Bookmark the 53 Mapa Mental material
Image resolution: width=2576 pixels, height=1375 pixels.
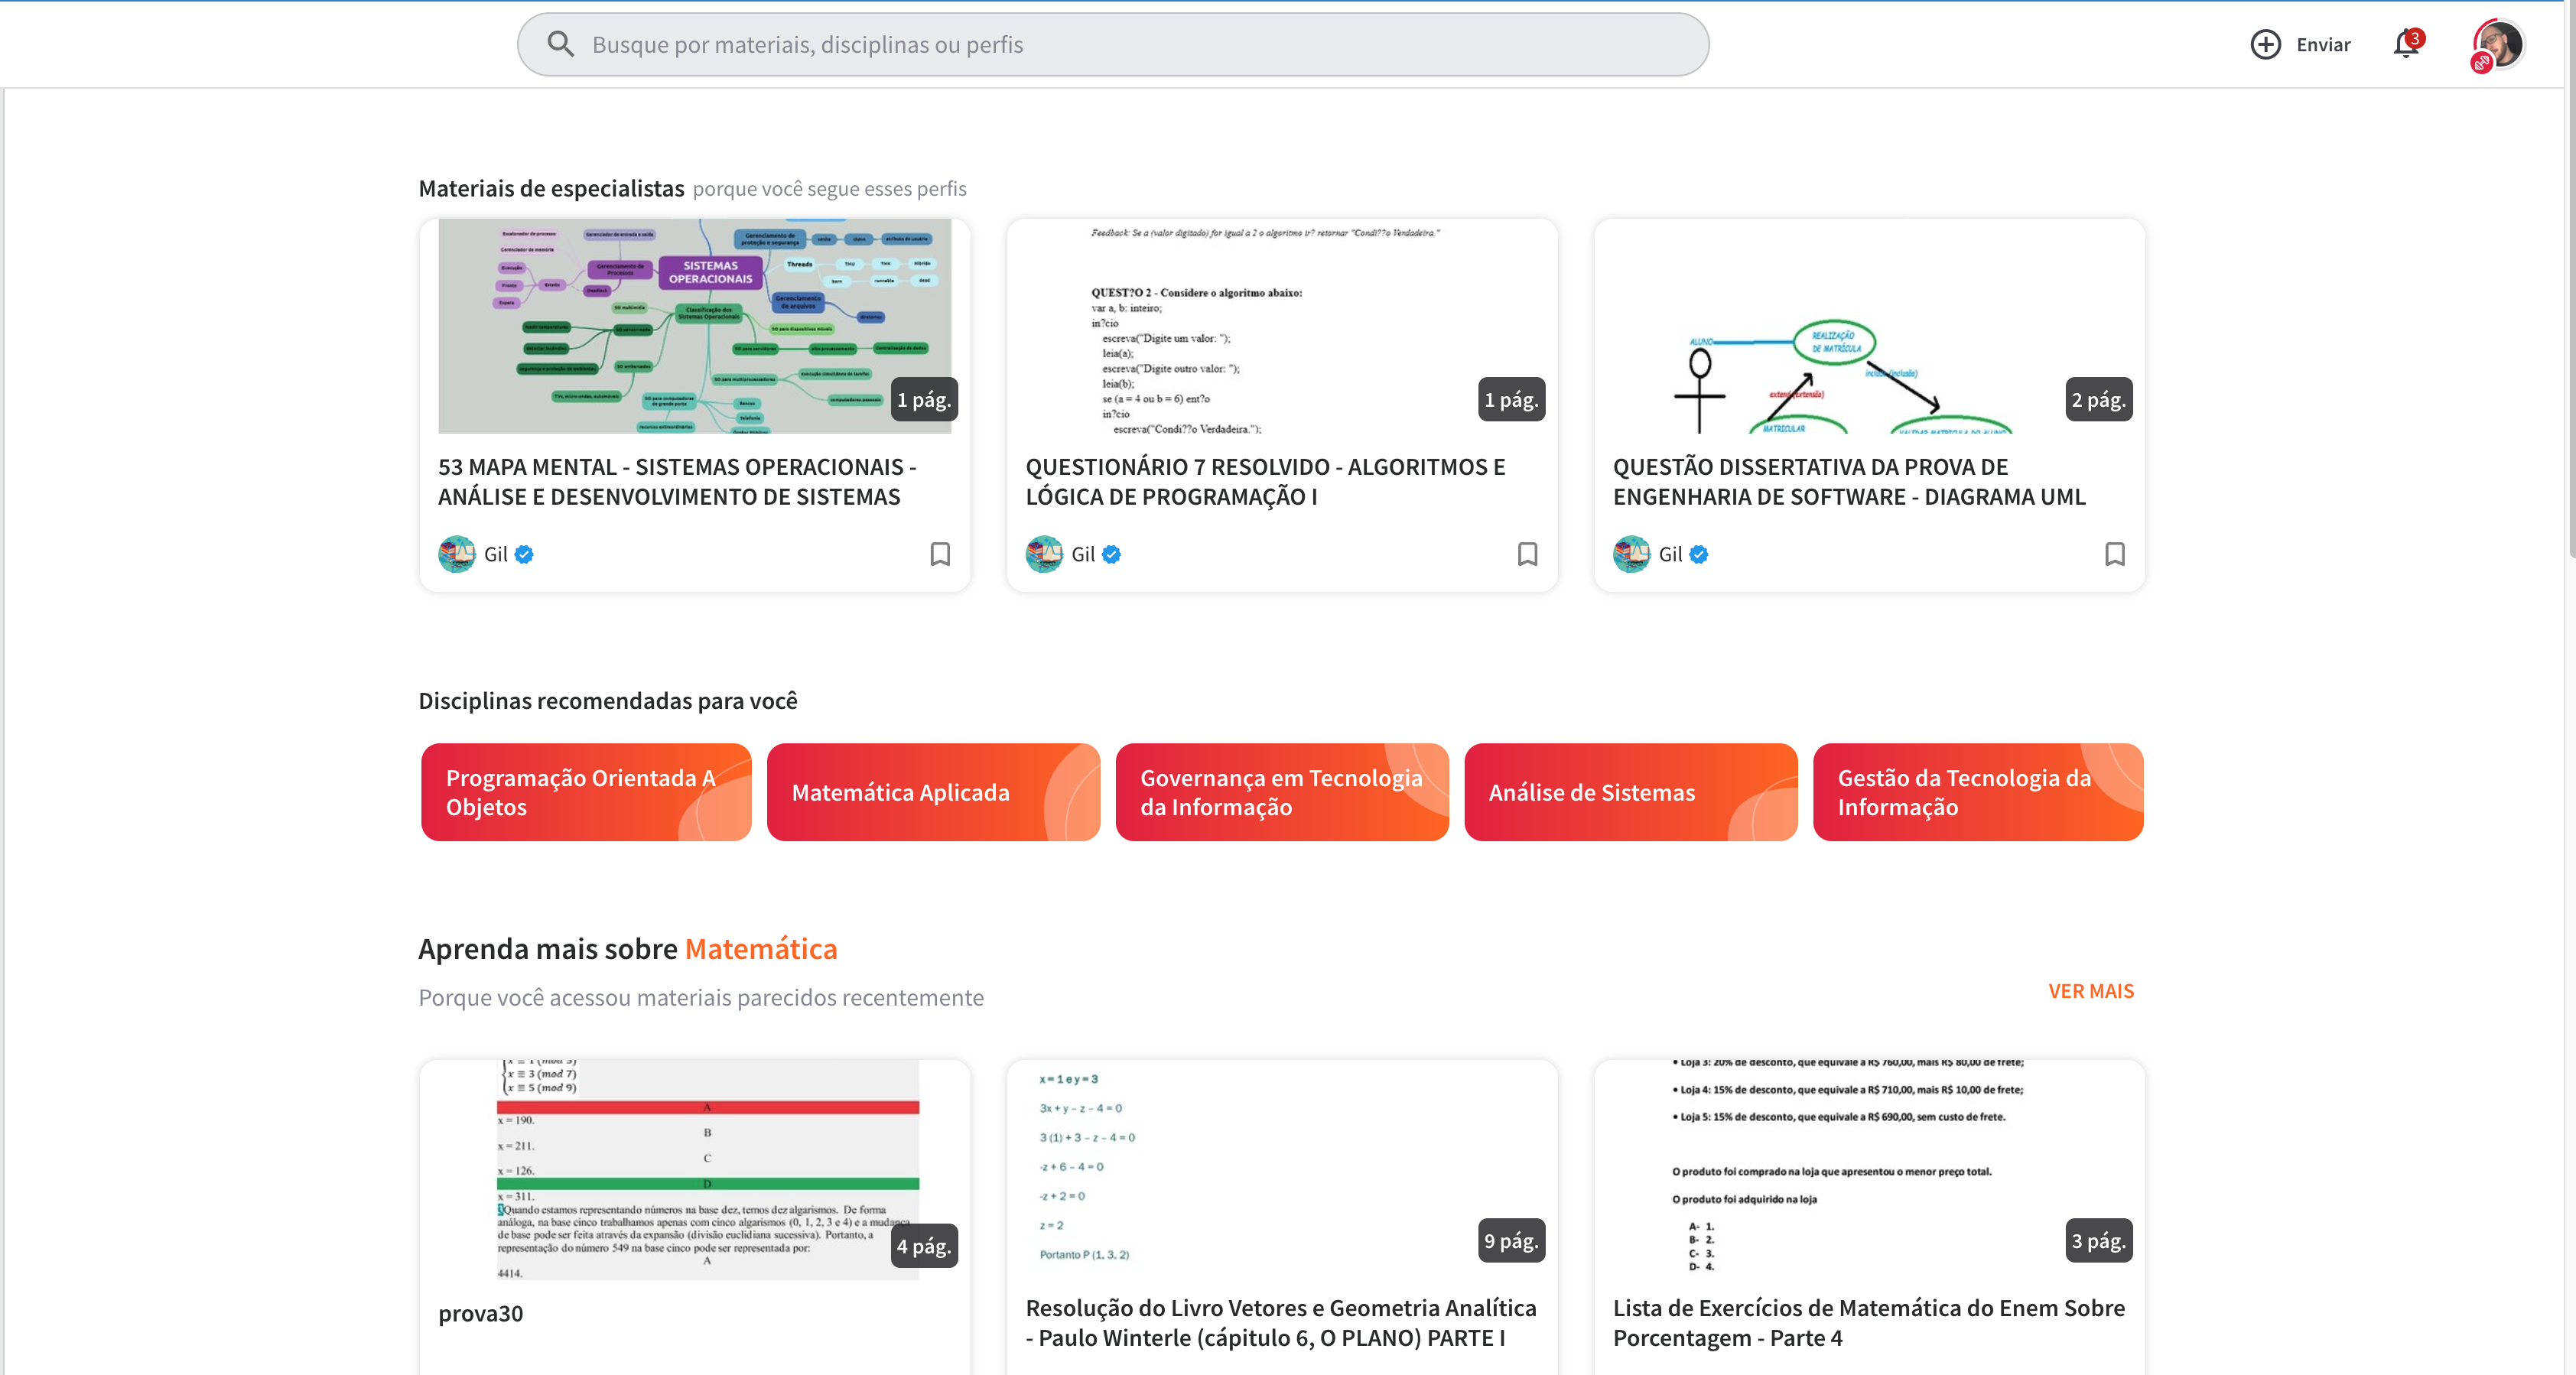click(x=940, y=554)
